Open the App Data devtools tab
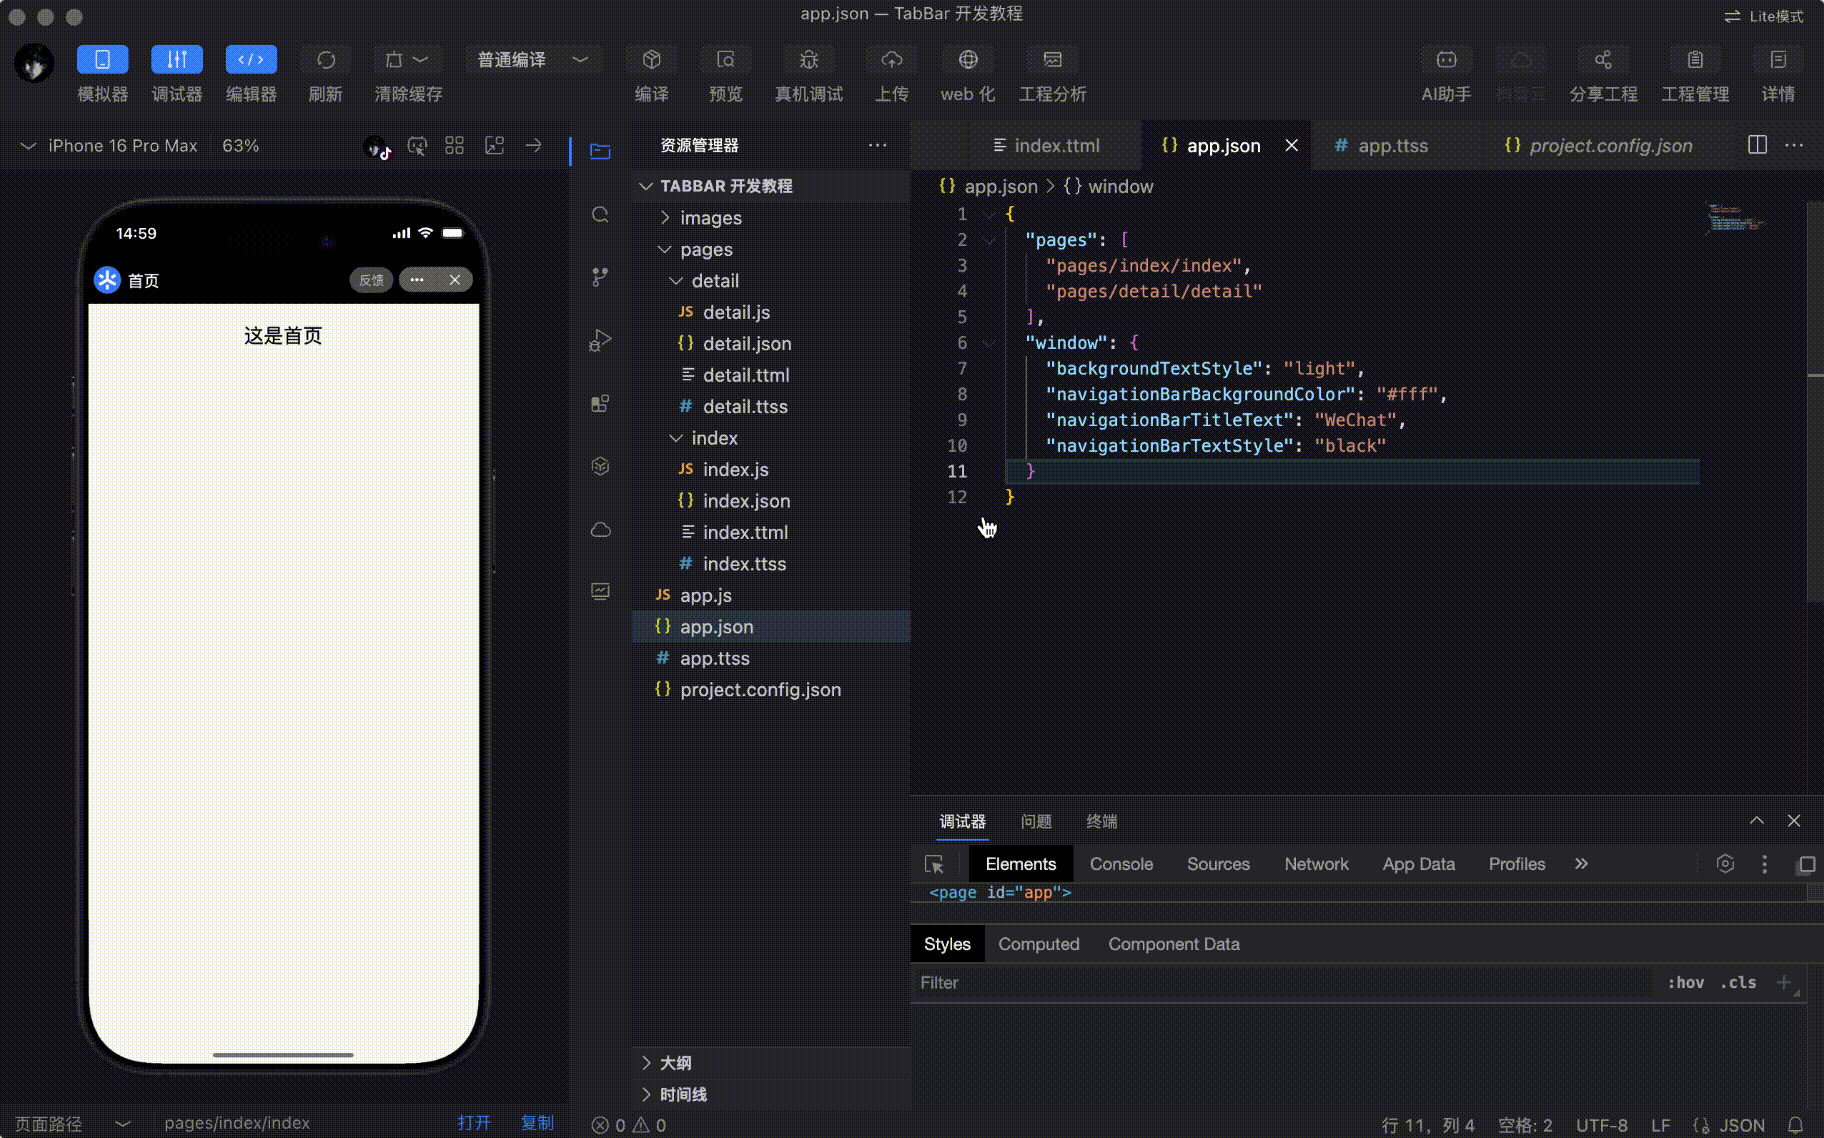This screenshot has height=1138, width=1824. (x=1418, y=864)
